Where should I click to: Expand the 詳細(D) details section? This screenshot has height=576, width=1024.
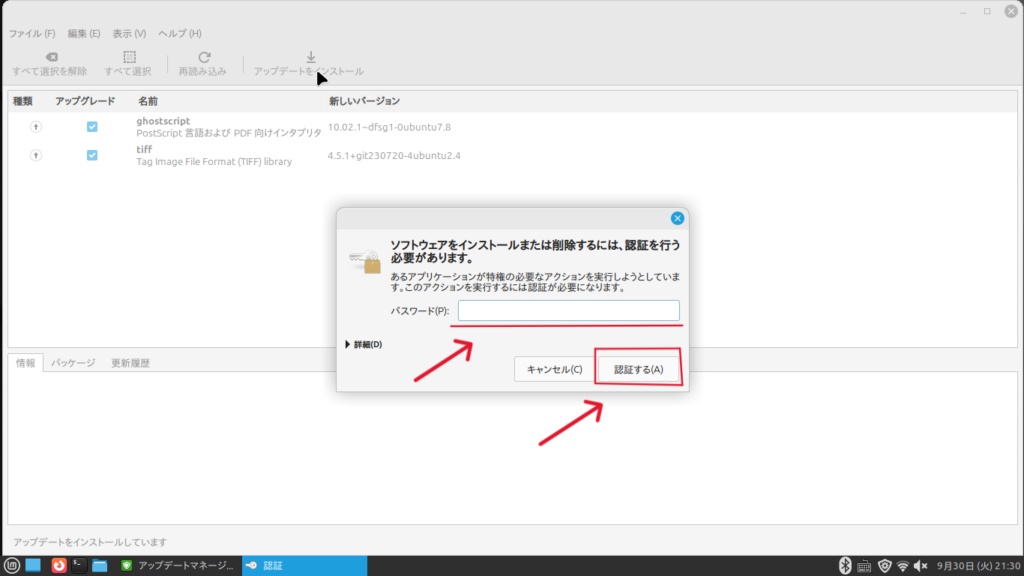click(x=362, y=345)
